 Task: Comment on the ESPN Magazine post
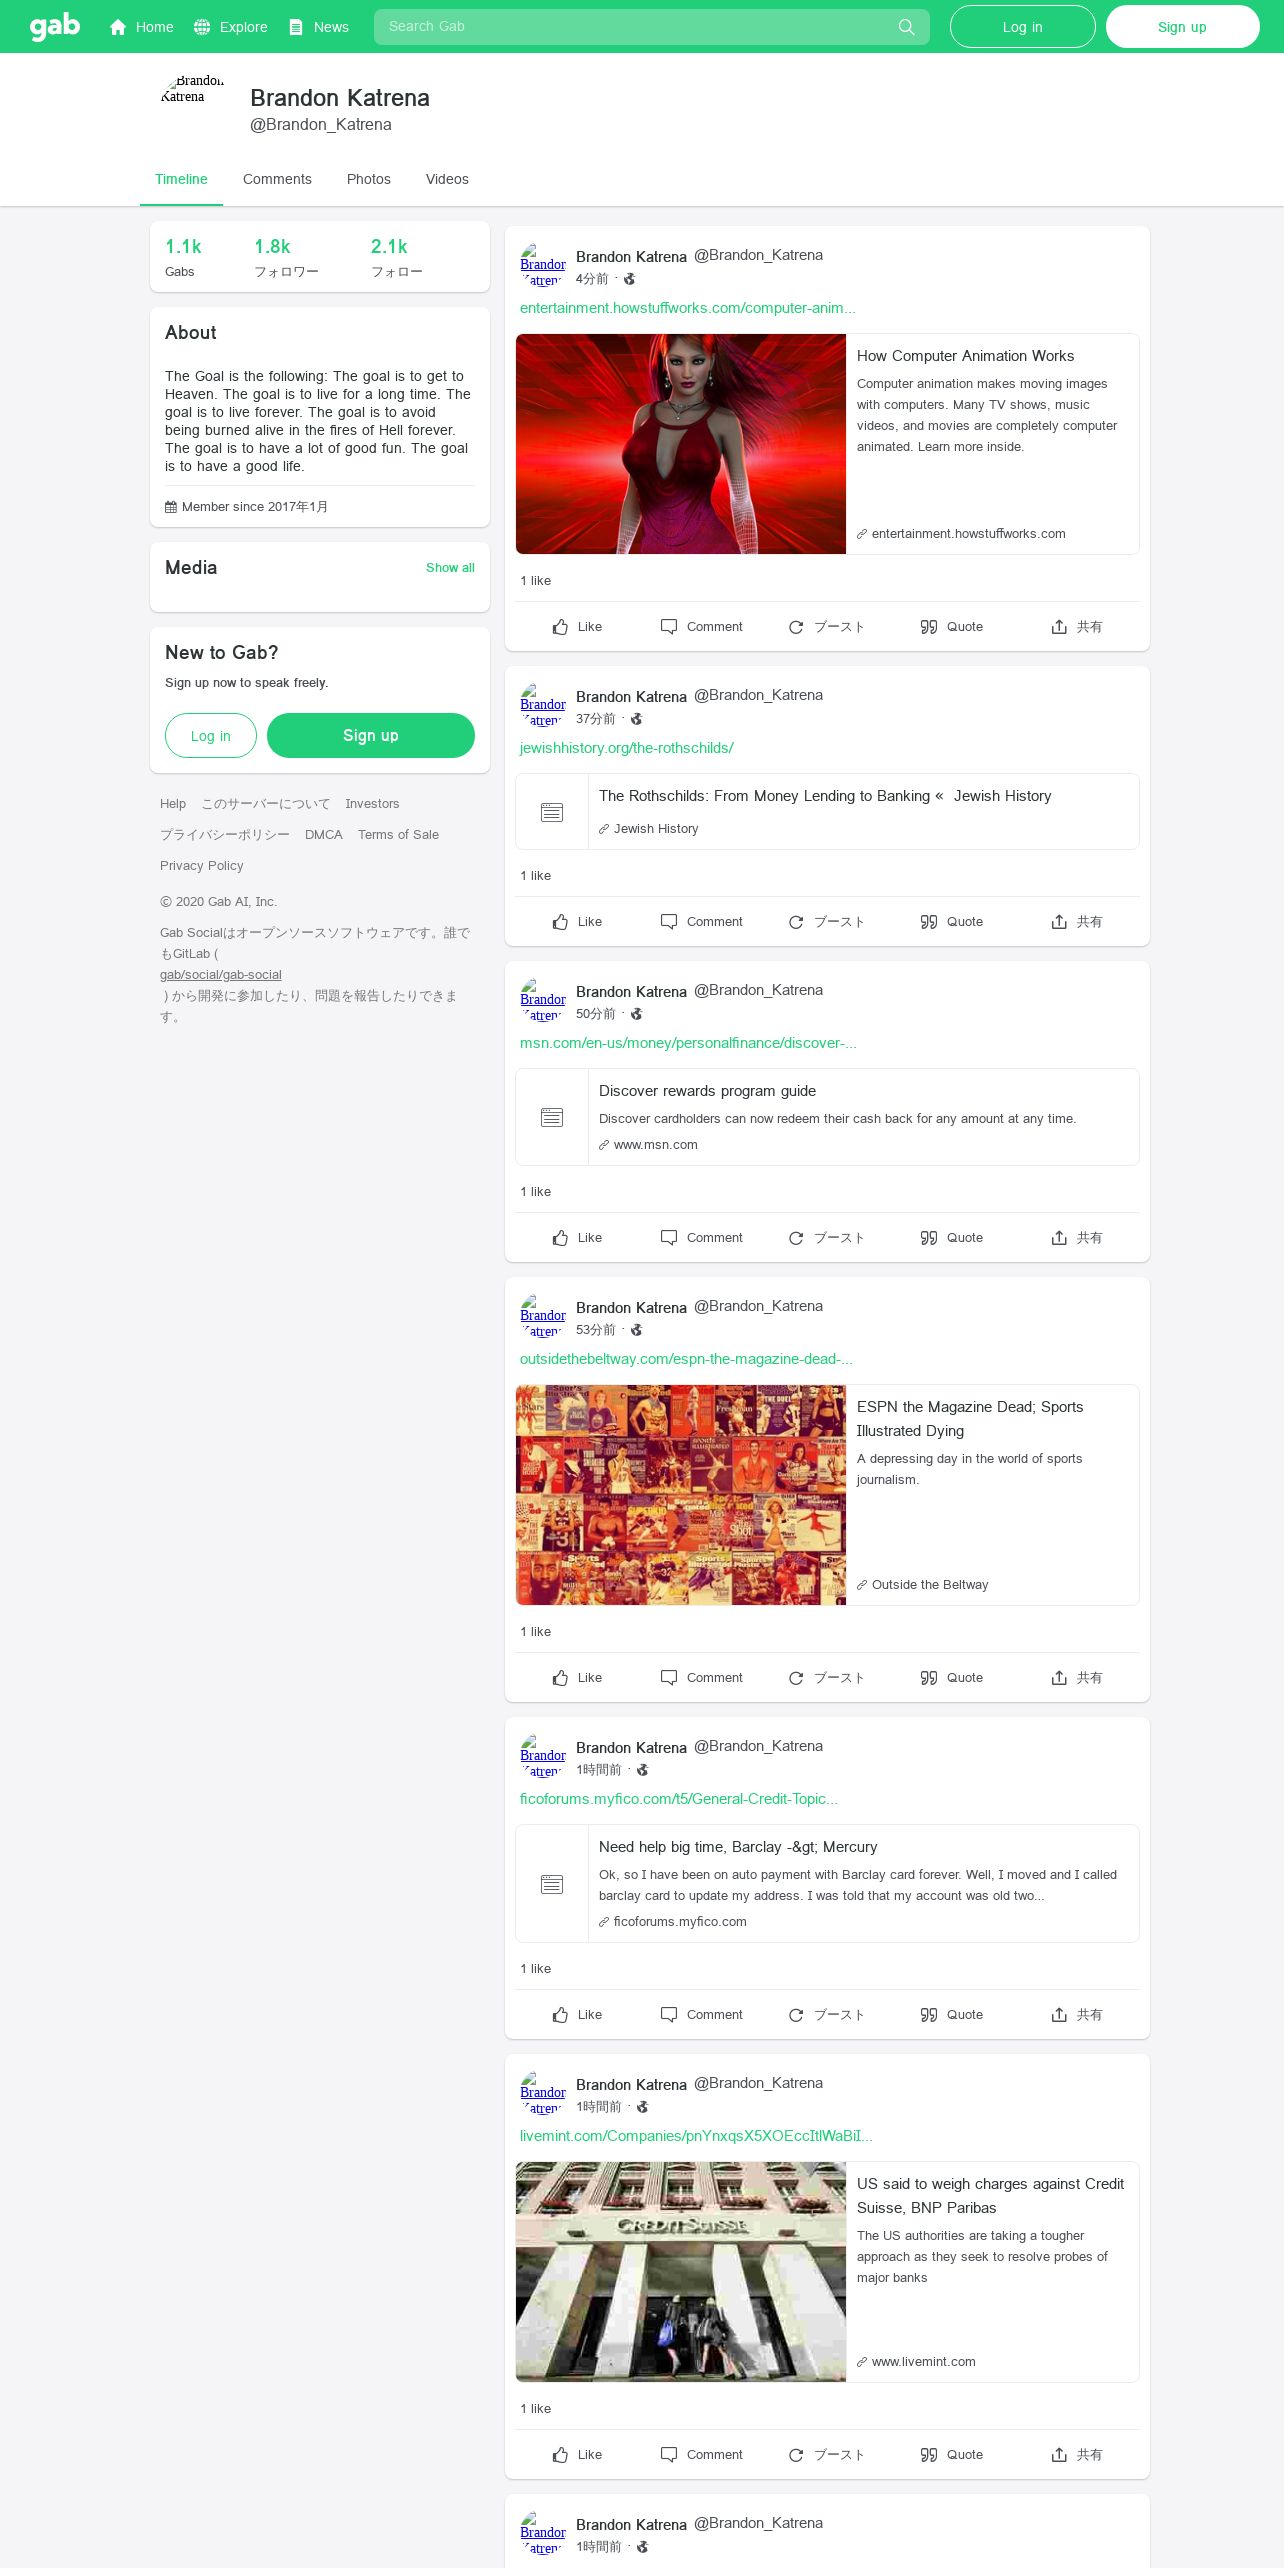702,1677
